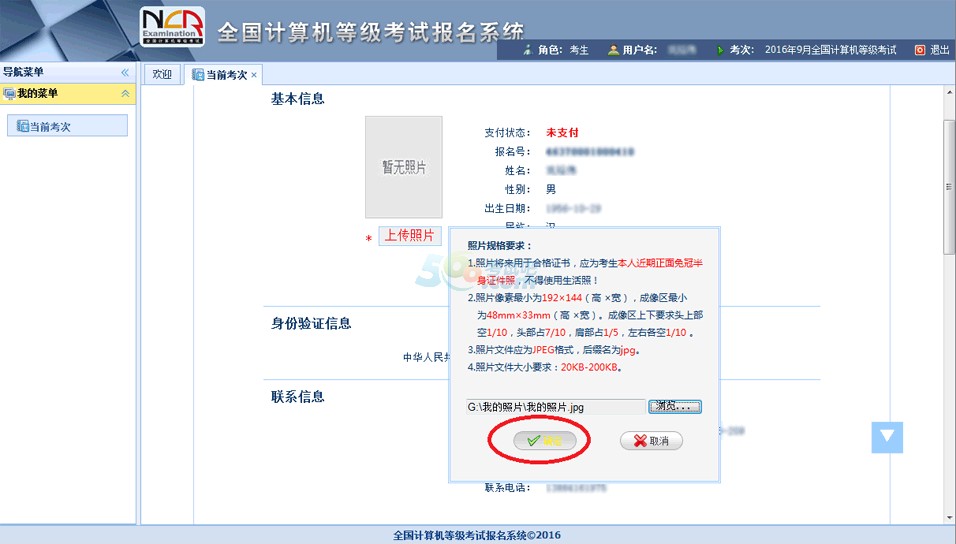Click the 上传照片 button
Image resolution: width=956 pixels, height=544 pixels.
(410, 235)
